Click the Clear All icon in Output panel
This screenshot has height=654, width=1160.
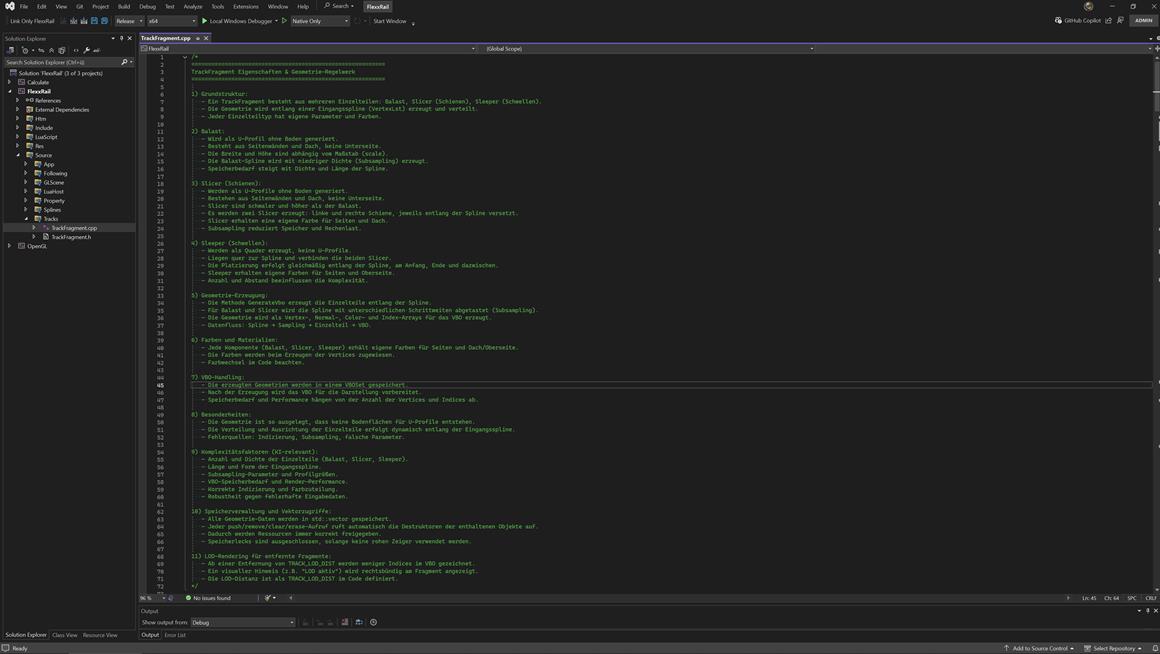pyautogui.click(x=345, y=622)
